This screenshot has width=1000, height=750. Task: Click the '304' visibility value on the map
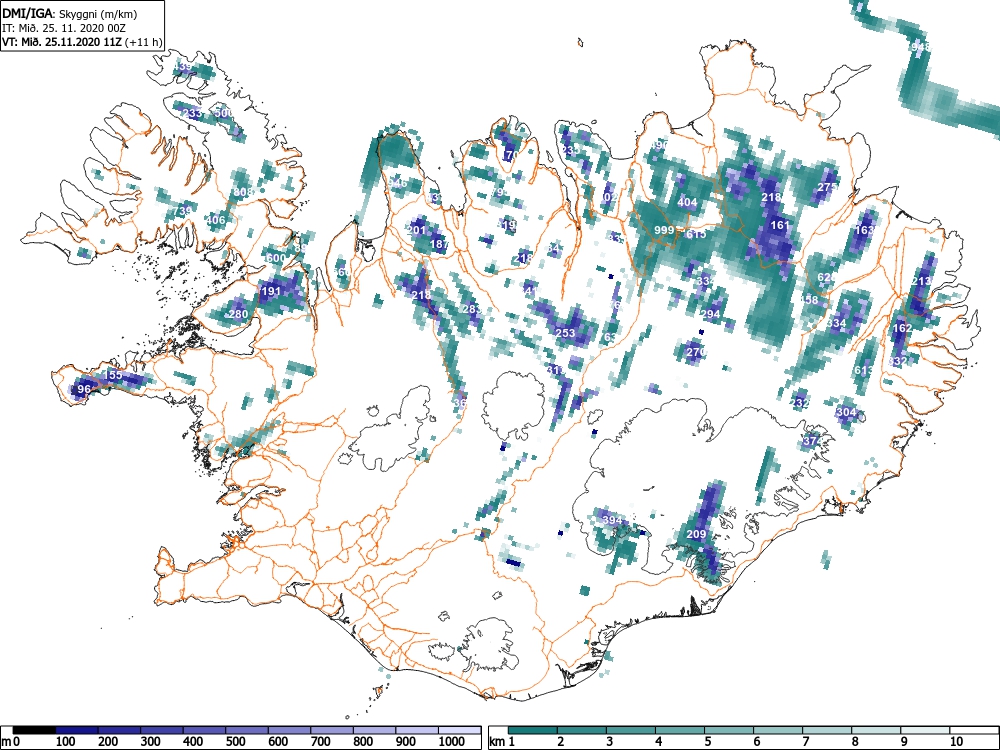tap(846, 412)
